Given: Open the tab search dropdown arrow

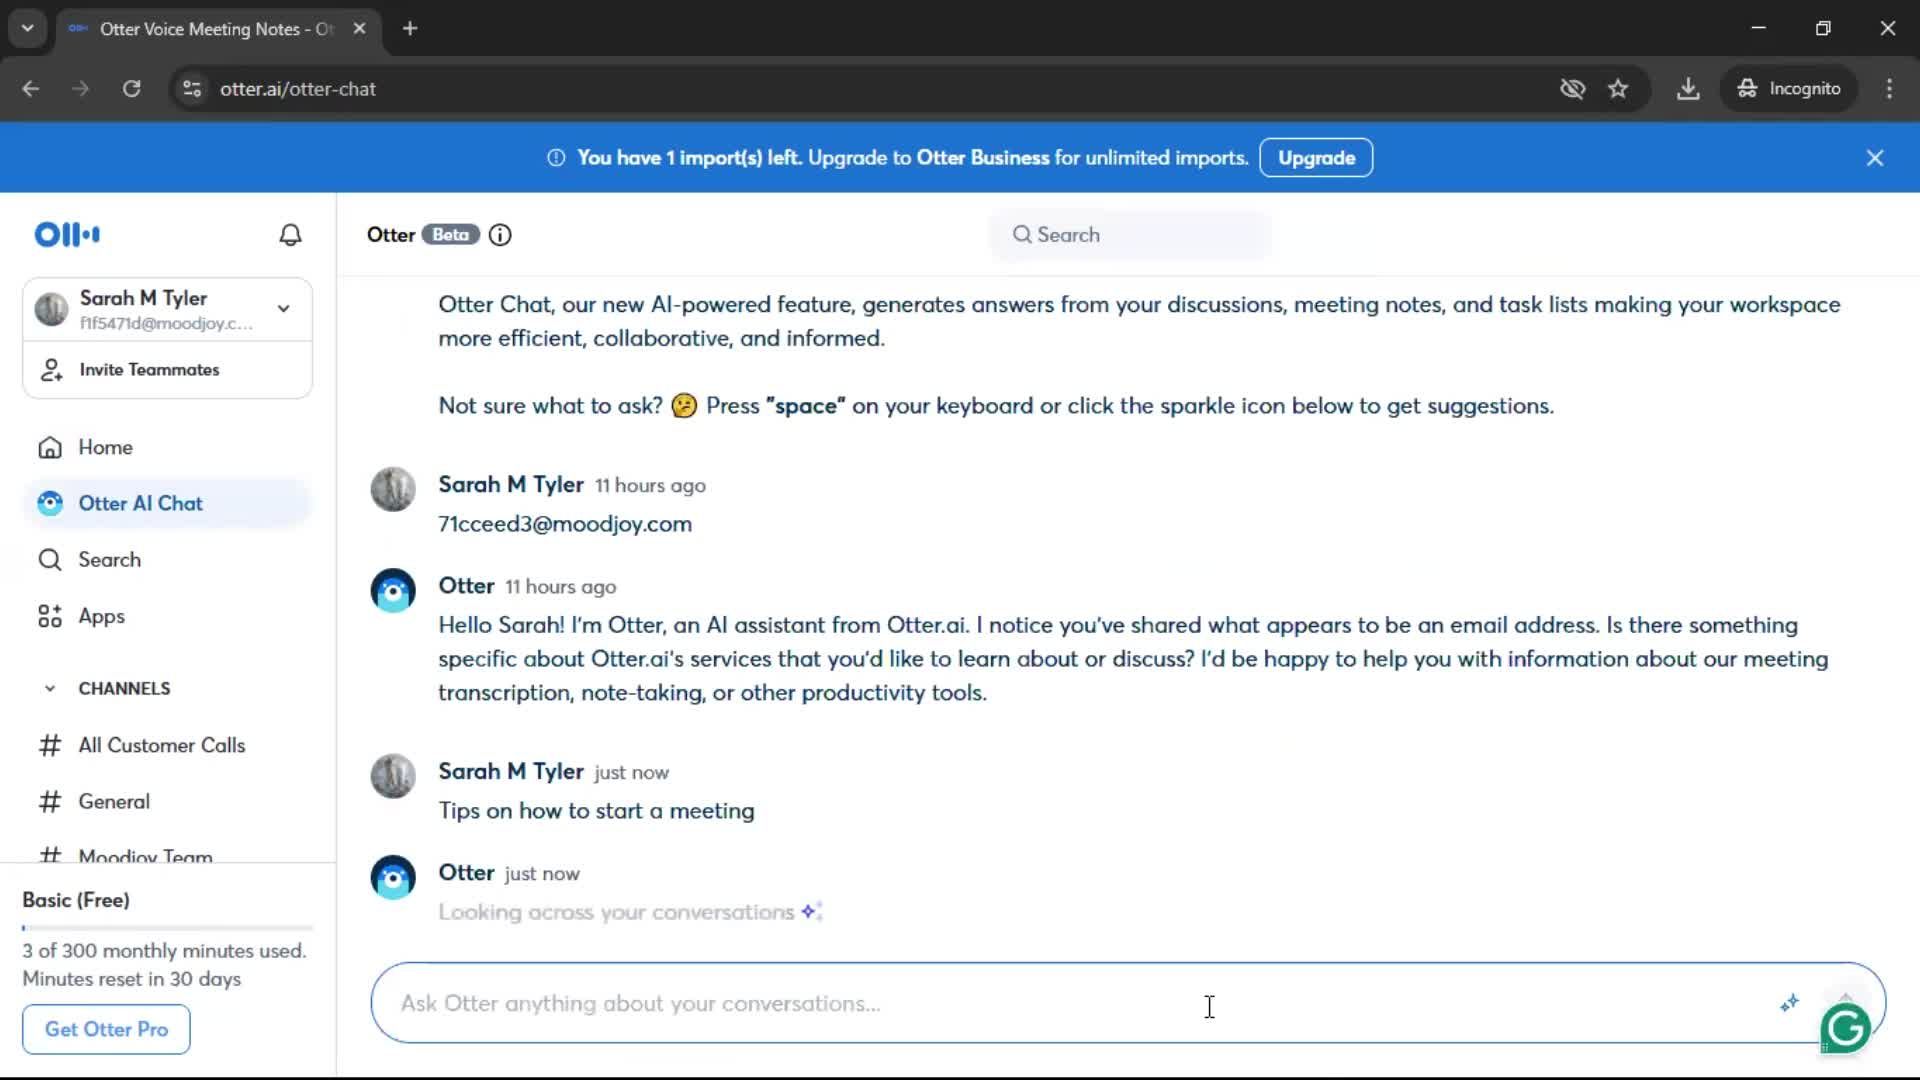Looking at the screenshot, I should [x=28, y=28].
